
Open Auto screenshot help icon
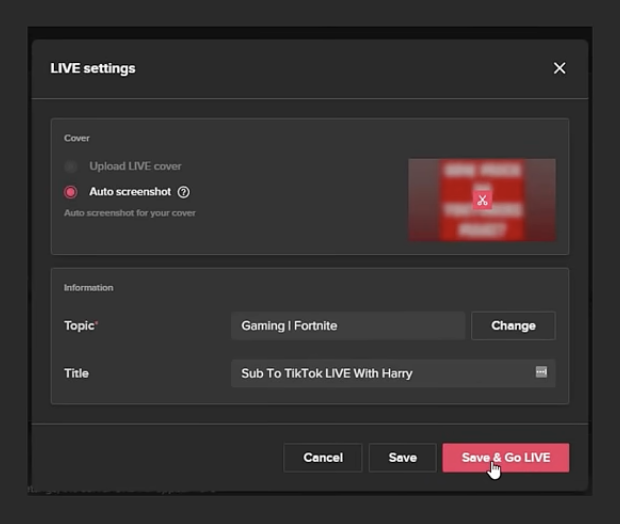tap(183, 192)
